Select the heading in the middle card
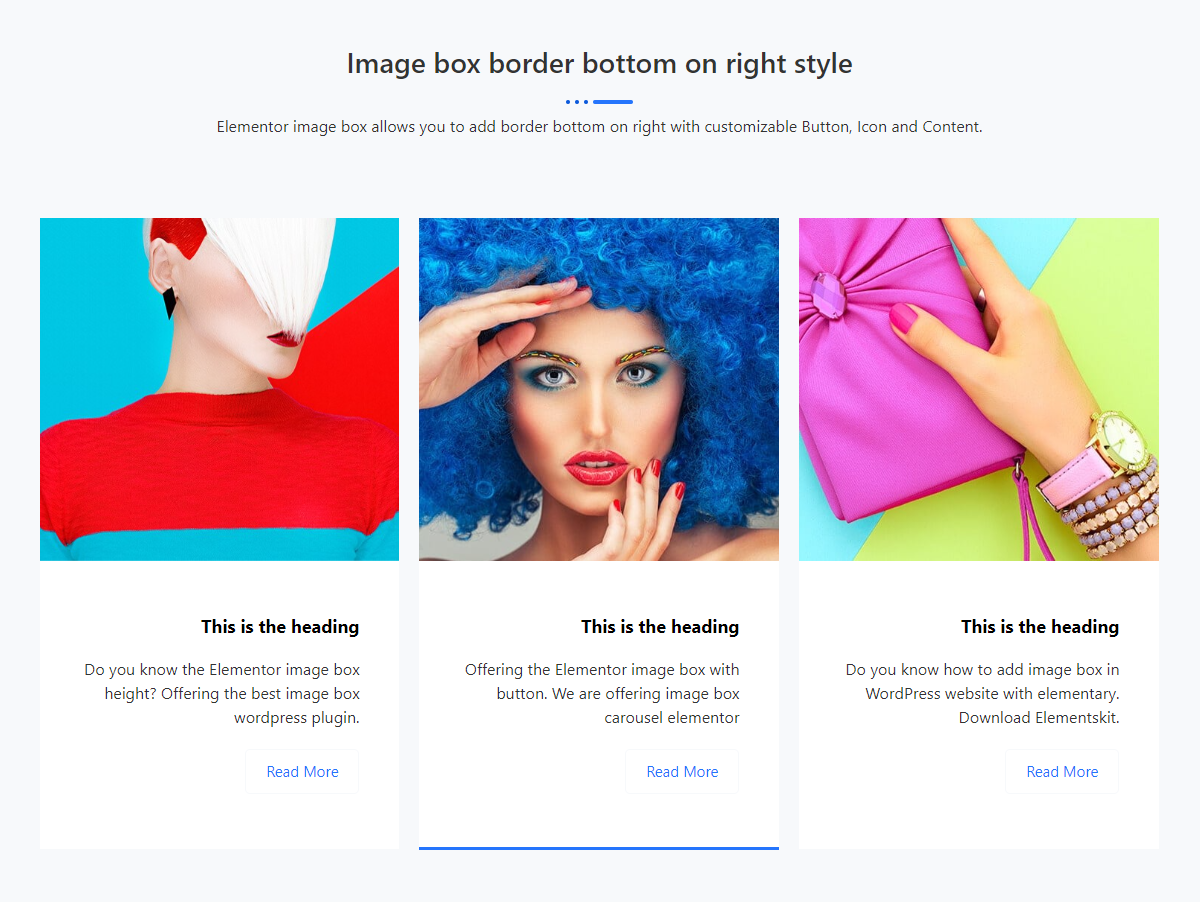The height and width of the screenshot is (902, 1200). click(660, 627)
